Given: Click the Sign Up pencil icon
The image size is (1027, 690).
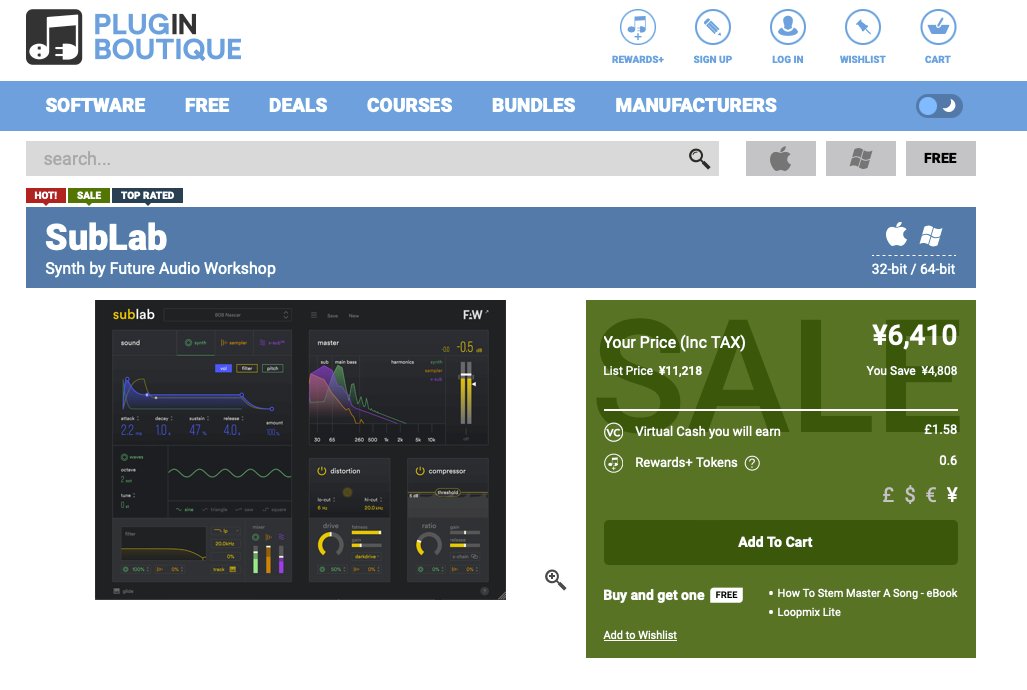Looking at the screenshot, I should point(713,27).
